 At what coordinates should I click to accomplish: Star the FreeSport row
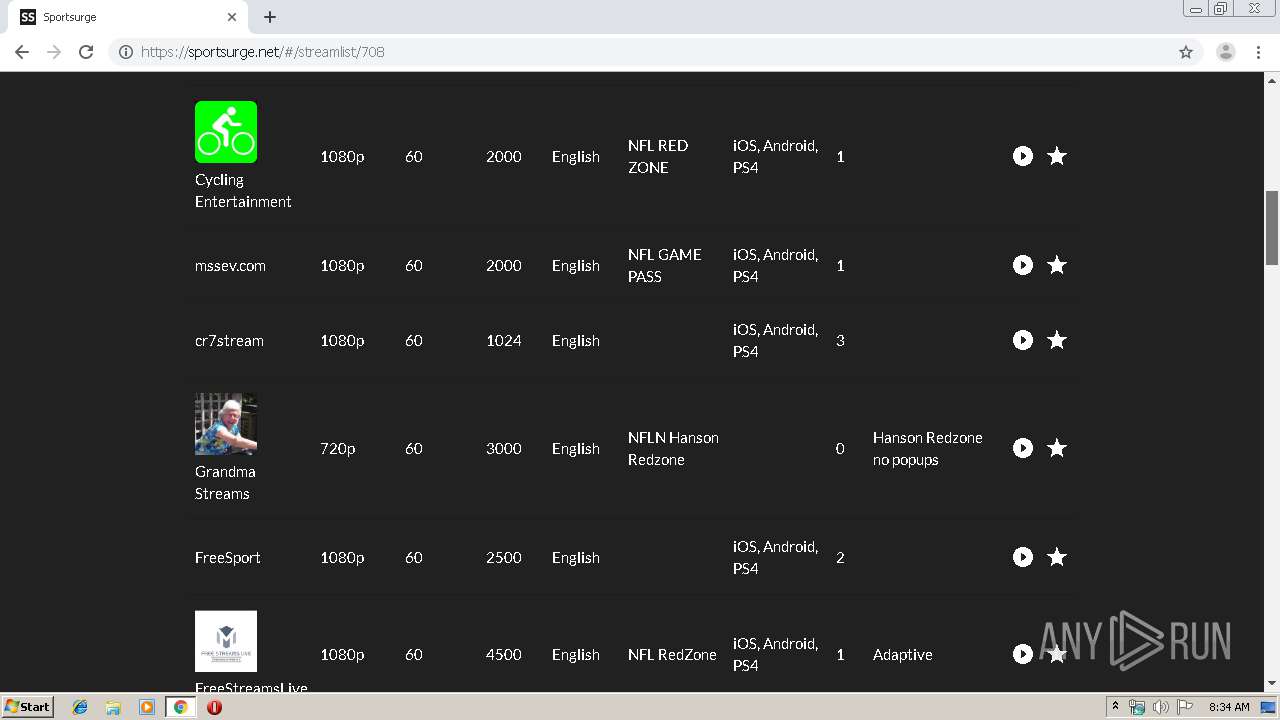1057,557
